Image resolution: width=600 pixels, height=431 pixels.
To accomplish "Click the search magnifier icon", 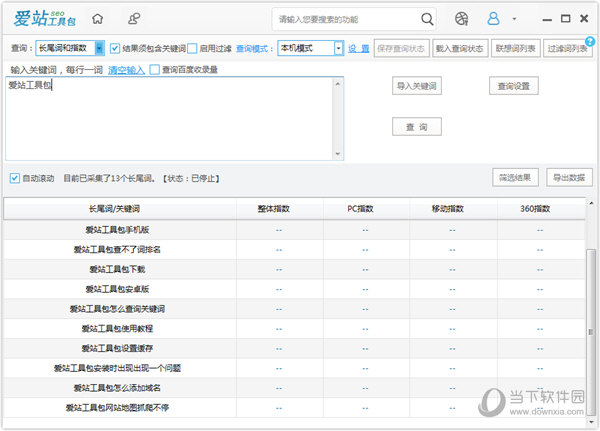I will [x=427, y=19].
